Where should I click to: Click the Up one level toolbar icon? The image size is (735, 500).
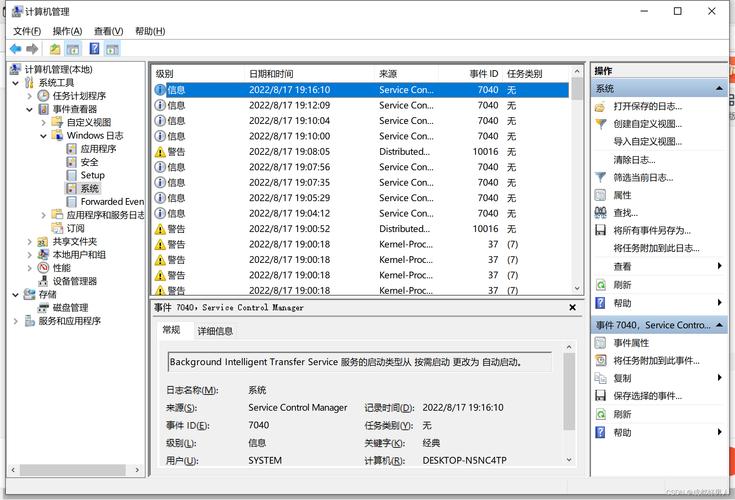coord(55,49)
